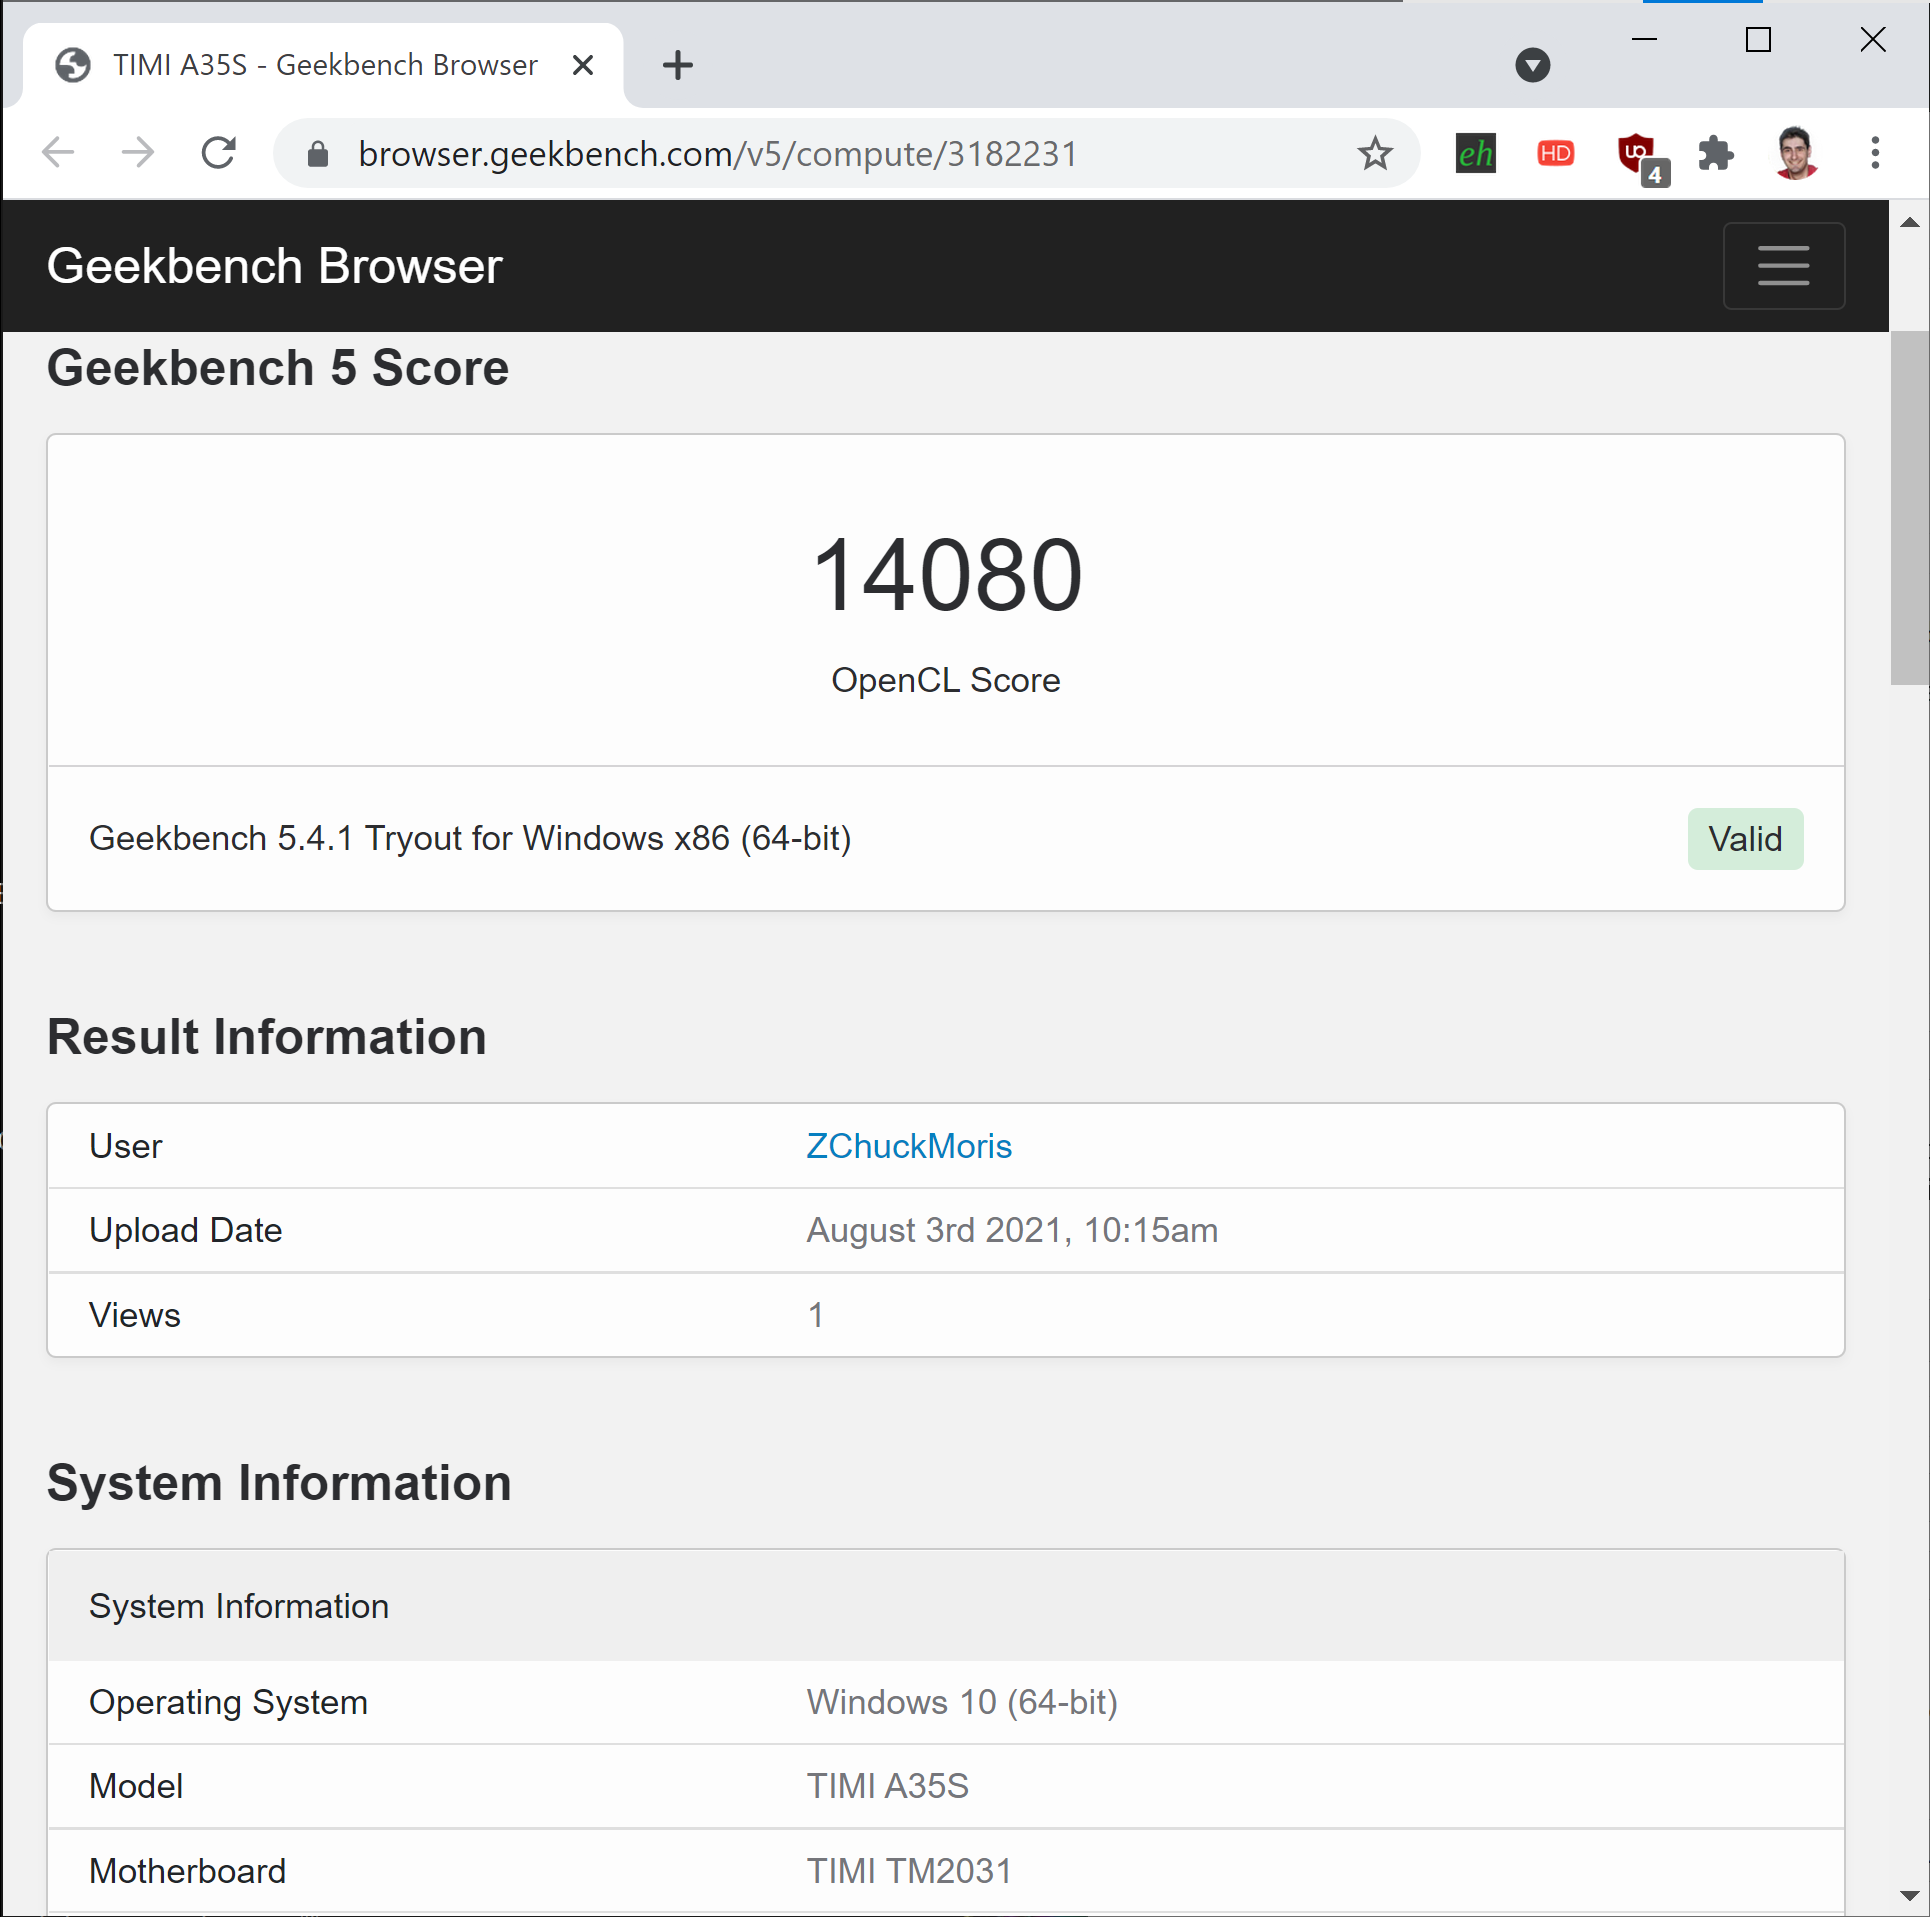Image resolution: width=1930 pixels, height=1917 pixels.
Task: Open a new tab with plus button
Action: click(678, 66)
